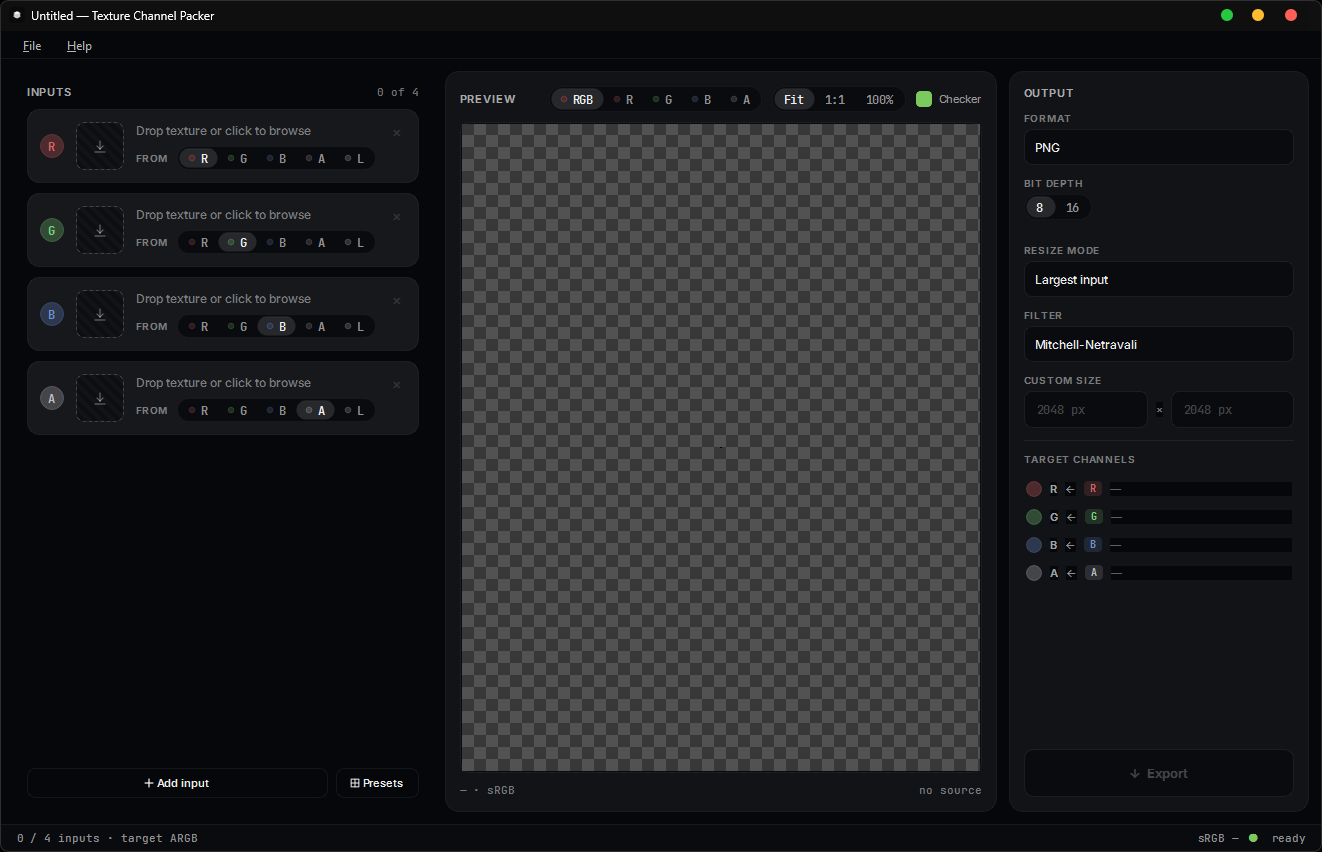Open file browser via B slot drop zone
Viewport: 1322px width, 852px height.
pyautogui.click(x=100, y=314)
